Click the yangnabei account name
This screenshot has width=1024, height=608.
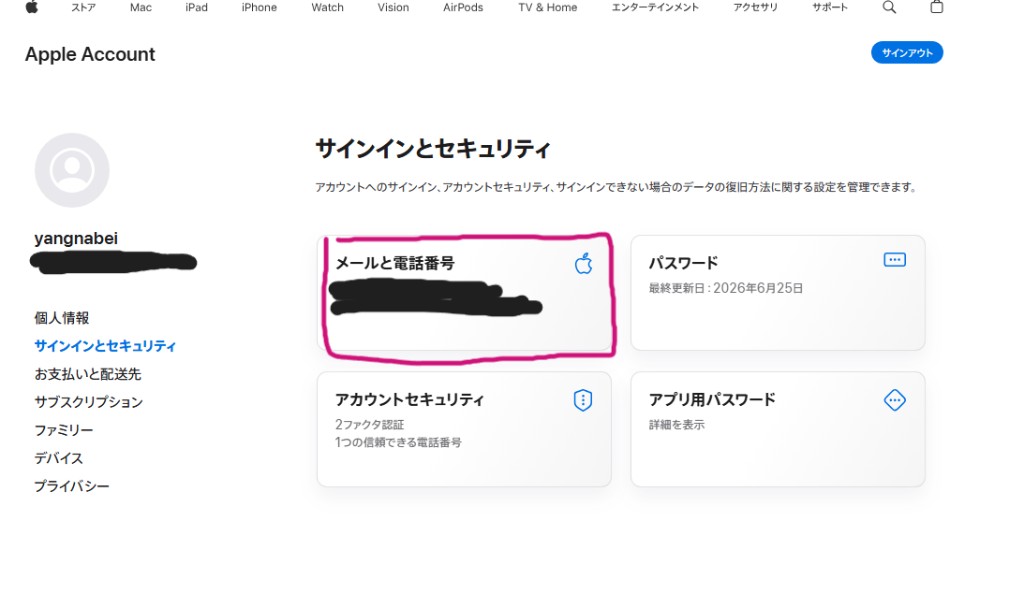pos(76,238)
